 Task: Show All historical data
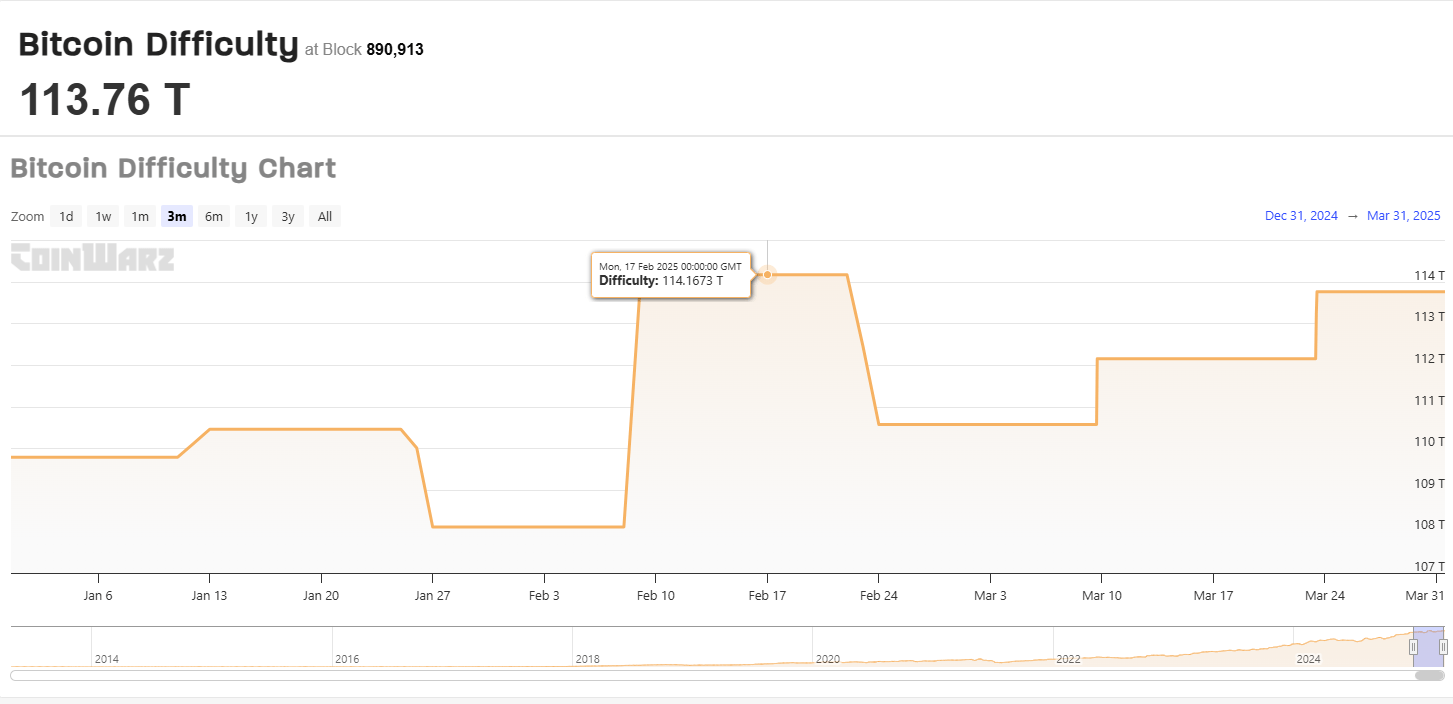[x=324, y=216]
